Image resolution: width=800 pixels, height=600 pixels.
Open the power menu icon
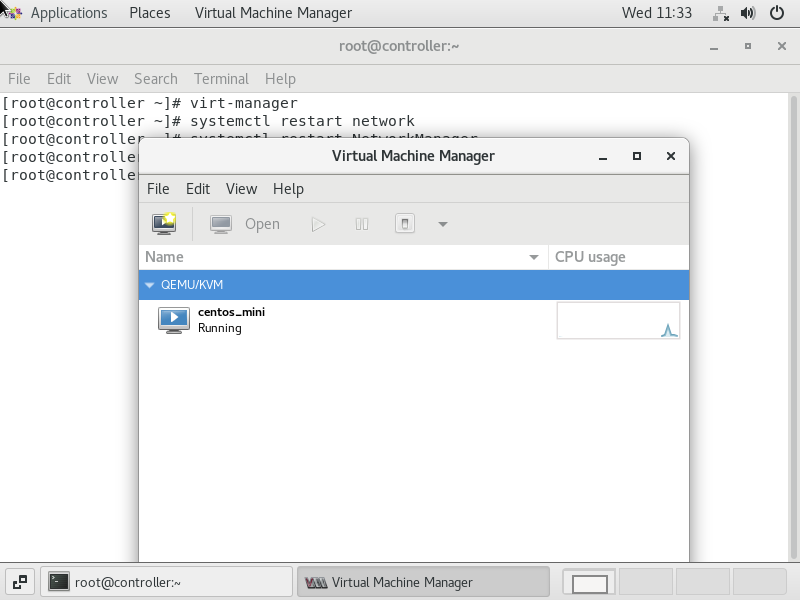(x=777, y=13)
